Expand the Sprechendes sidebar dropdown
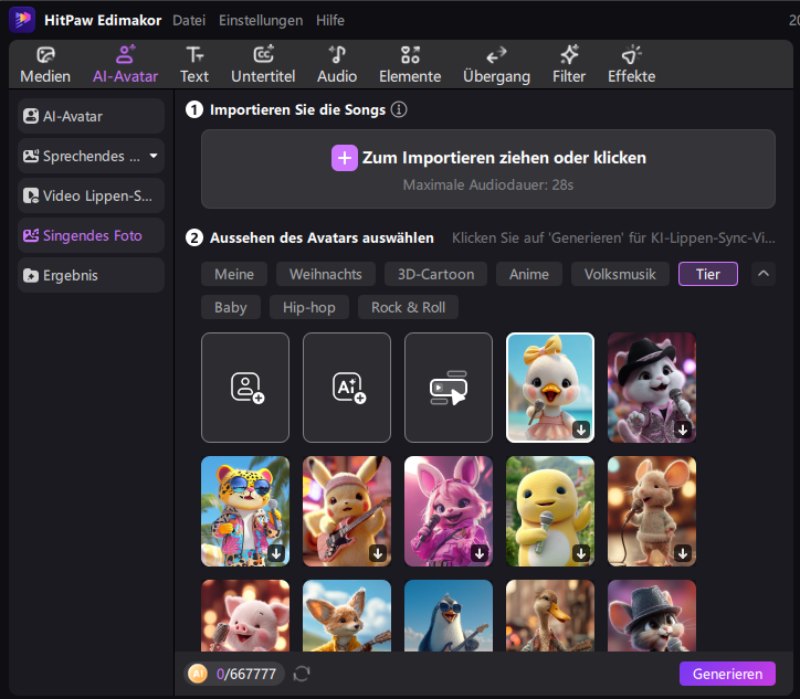Image resolution: width=800 pixels, height=699 pixels. 153,156
